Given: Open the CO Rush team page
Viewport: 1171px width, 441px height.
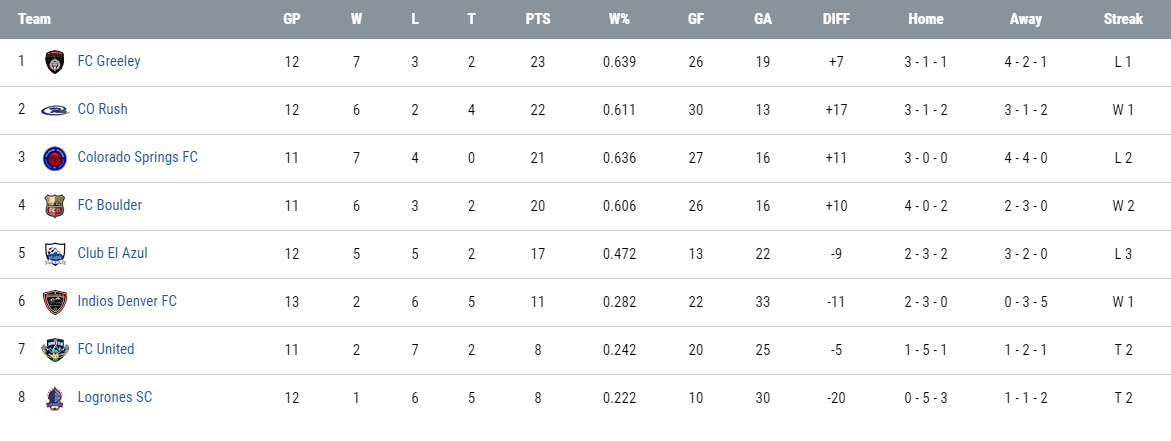Looking at the screenshot, I should 102,109.
